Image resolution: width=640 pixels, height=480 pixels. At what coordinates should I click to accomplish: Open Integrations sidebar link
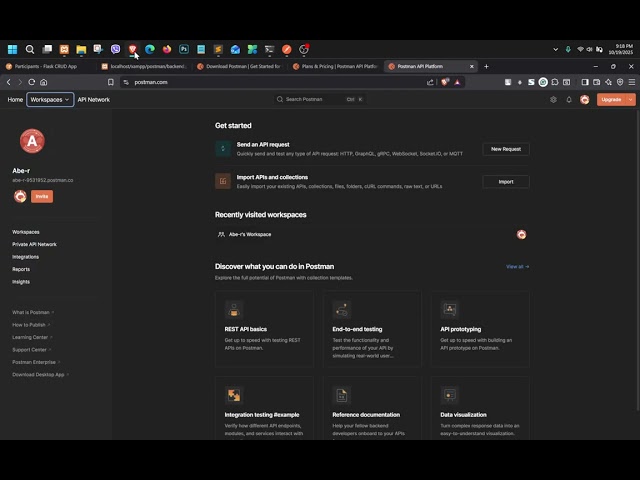(x=25, y=257)
